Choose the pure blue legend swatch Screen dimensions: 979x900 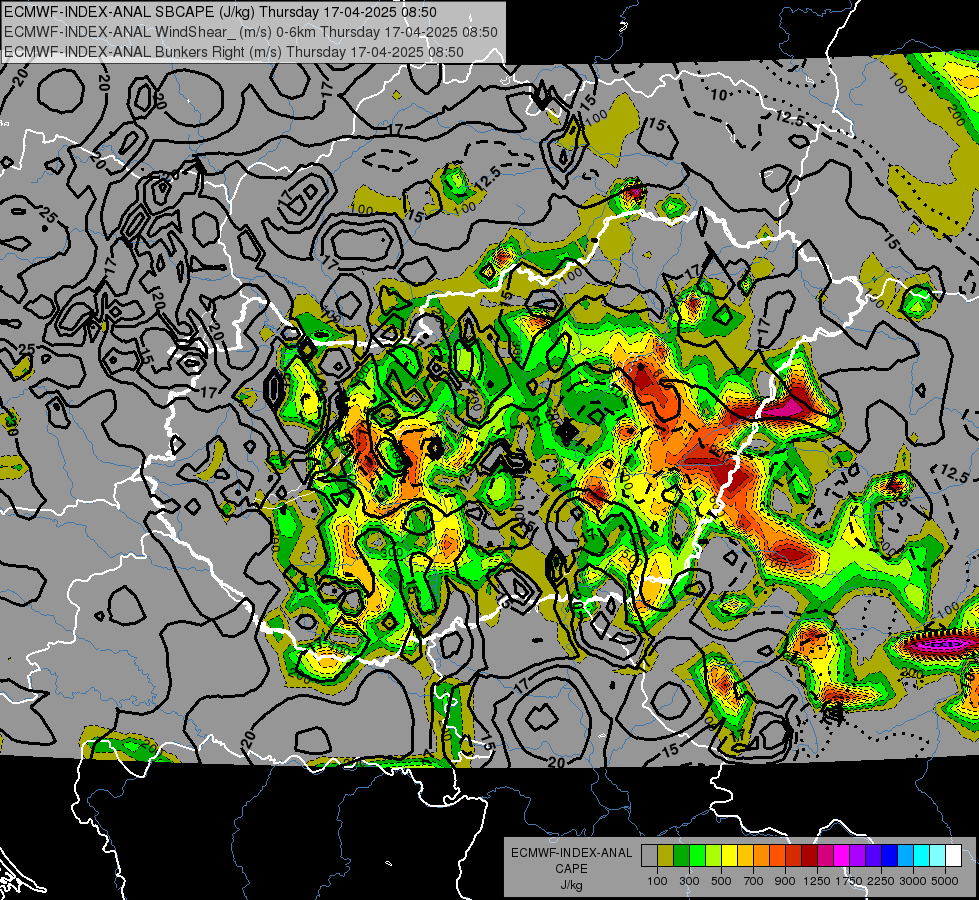[890, 855]
